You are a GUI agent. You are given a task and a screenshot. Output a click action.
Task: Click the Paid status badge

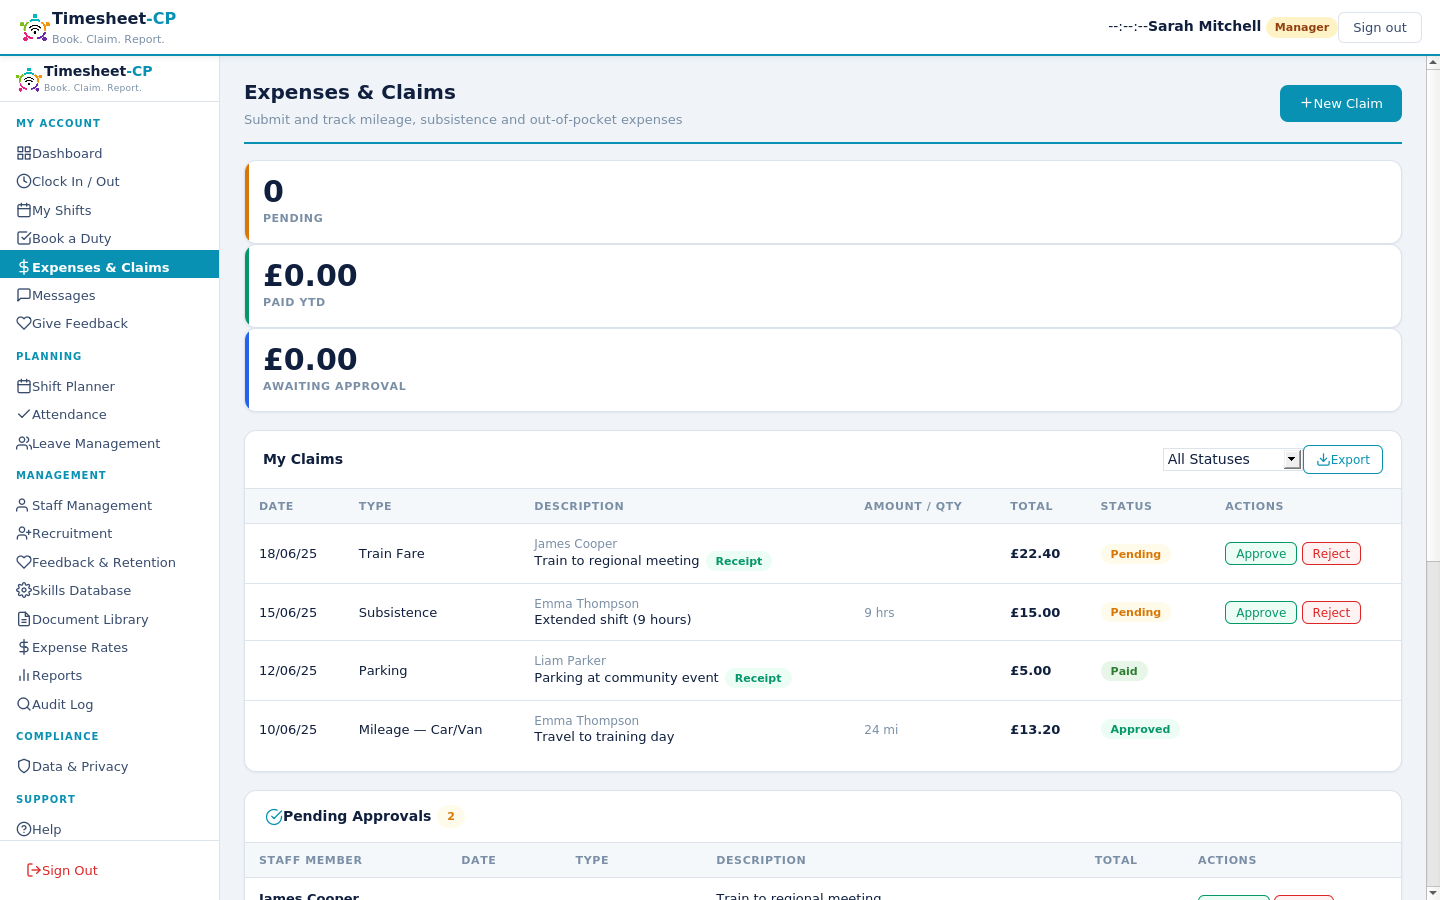coord(1124,671)
